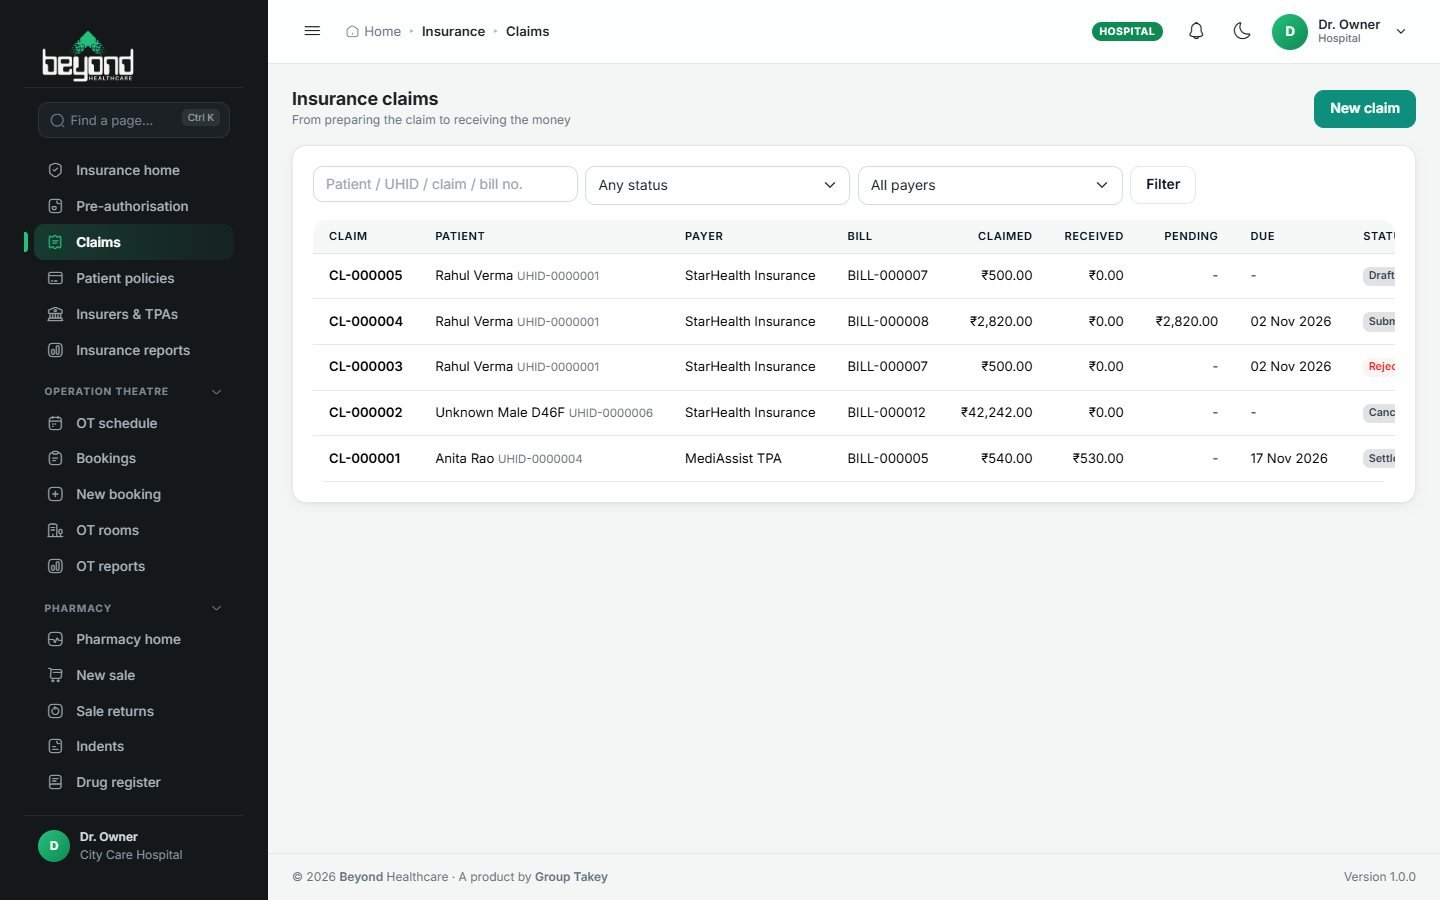Focus the patient / UHID search field
Image resolution: width=1440 pixels, height=900 pixels.
point(445,184)
